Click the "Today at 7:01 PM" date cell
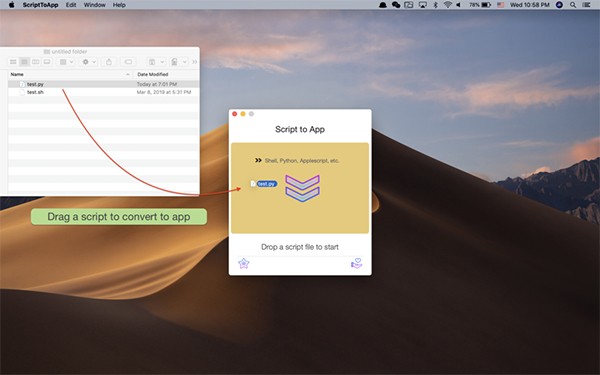 (x=157, y=84)
